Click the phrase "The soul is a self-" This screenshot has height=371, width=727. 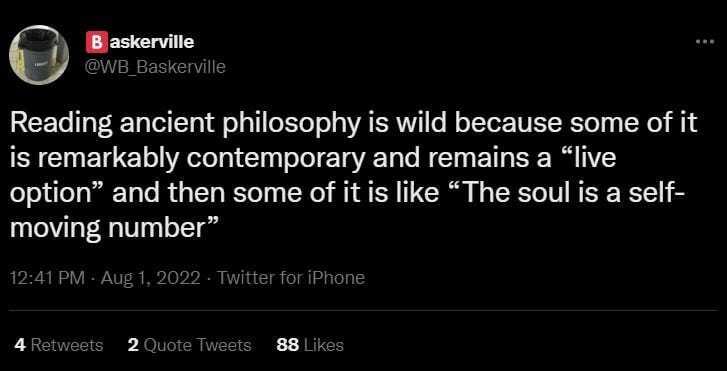point(564,192)
